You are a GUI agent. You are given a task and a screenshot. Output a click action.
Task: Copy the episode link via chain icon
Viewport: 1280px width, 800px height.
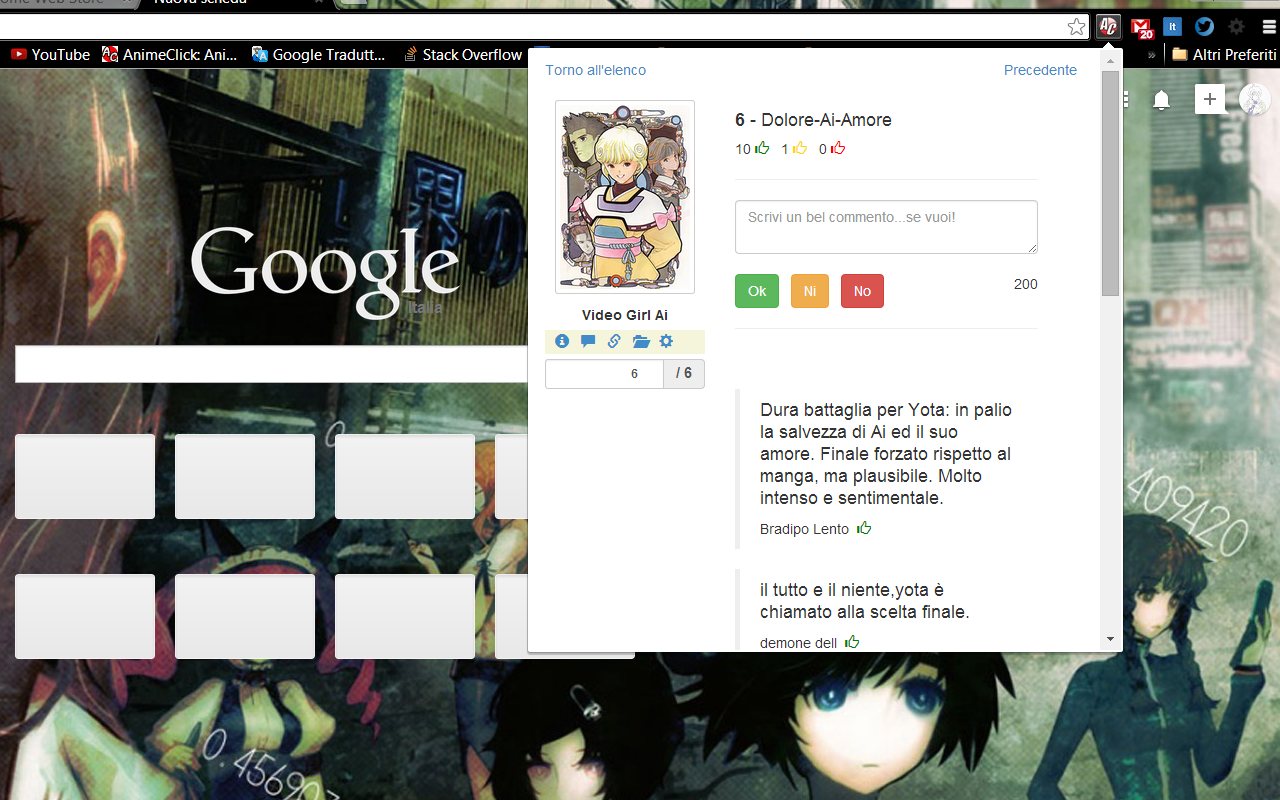613,341
